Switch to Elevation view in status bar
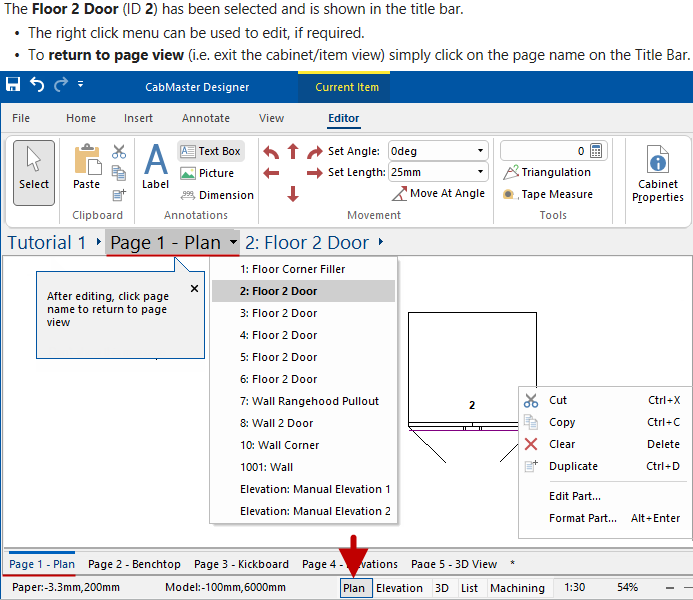This screenshot has width=693, height=600. click(x=399, y=588)
